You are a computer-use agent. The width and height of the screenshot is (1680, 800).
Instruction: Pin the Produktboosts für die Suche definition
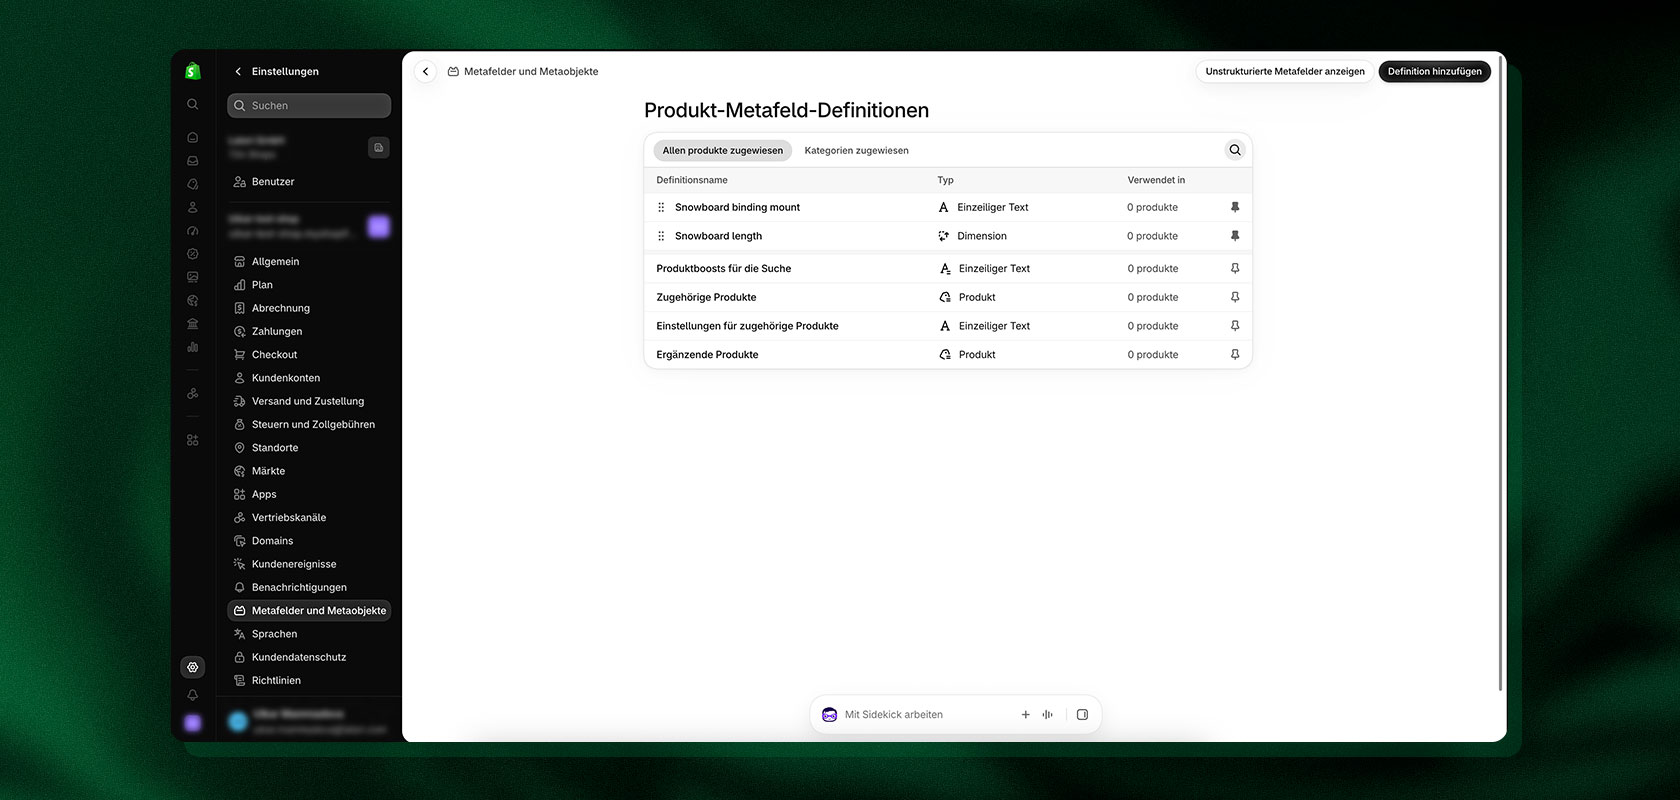point(1235,268)
